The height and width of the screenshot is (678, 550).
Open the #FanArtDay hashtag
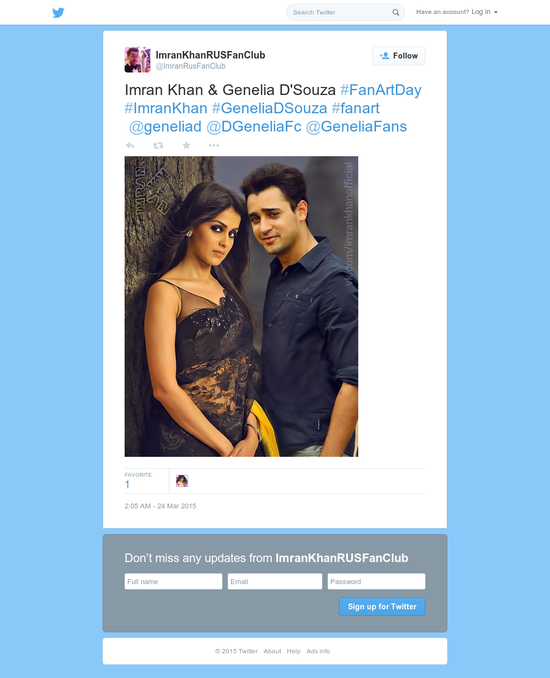[x=381, y=90]
